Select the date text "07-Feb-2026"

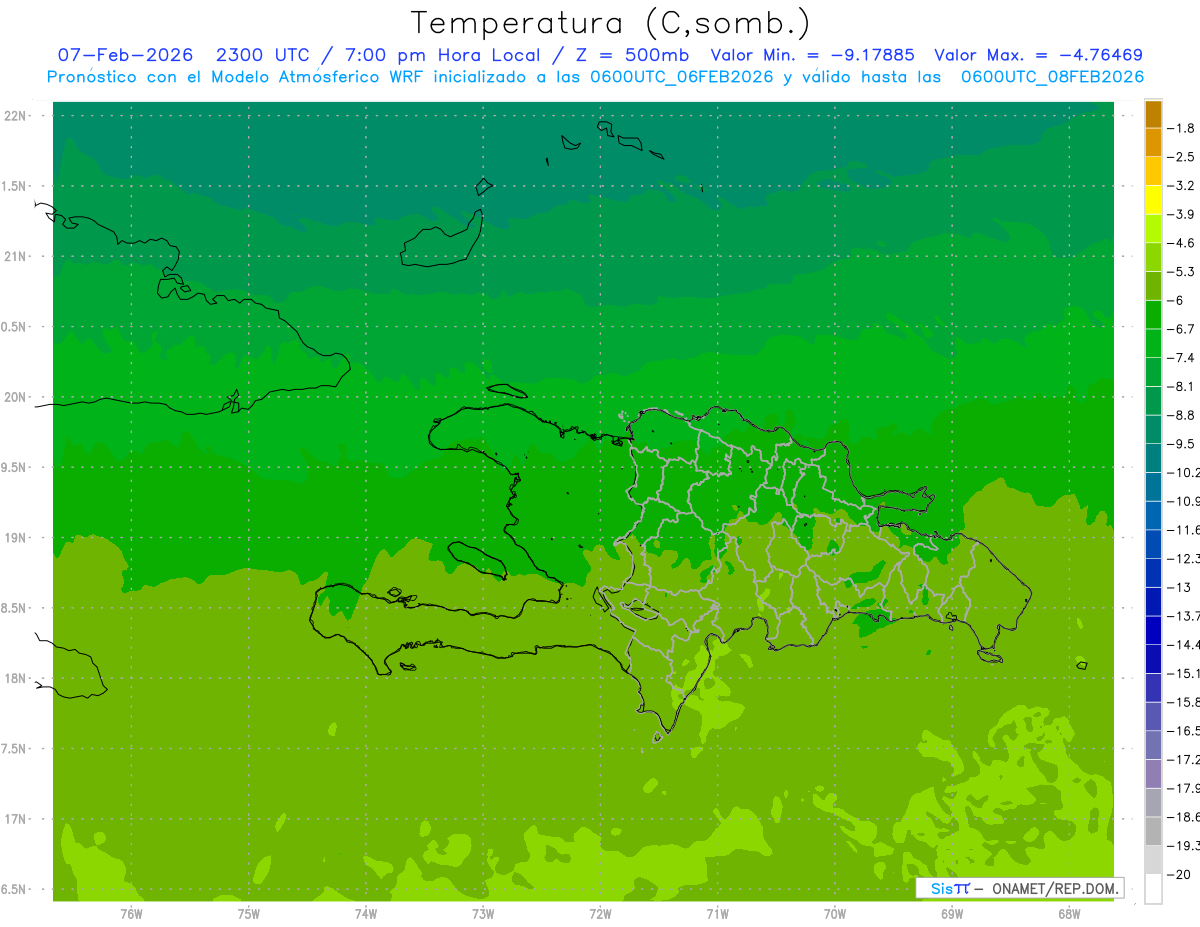[x=125, y=55]
